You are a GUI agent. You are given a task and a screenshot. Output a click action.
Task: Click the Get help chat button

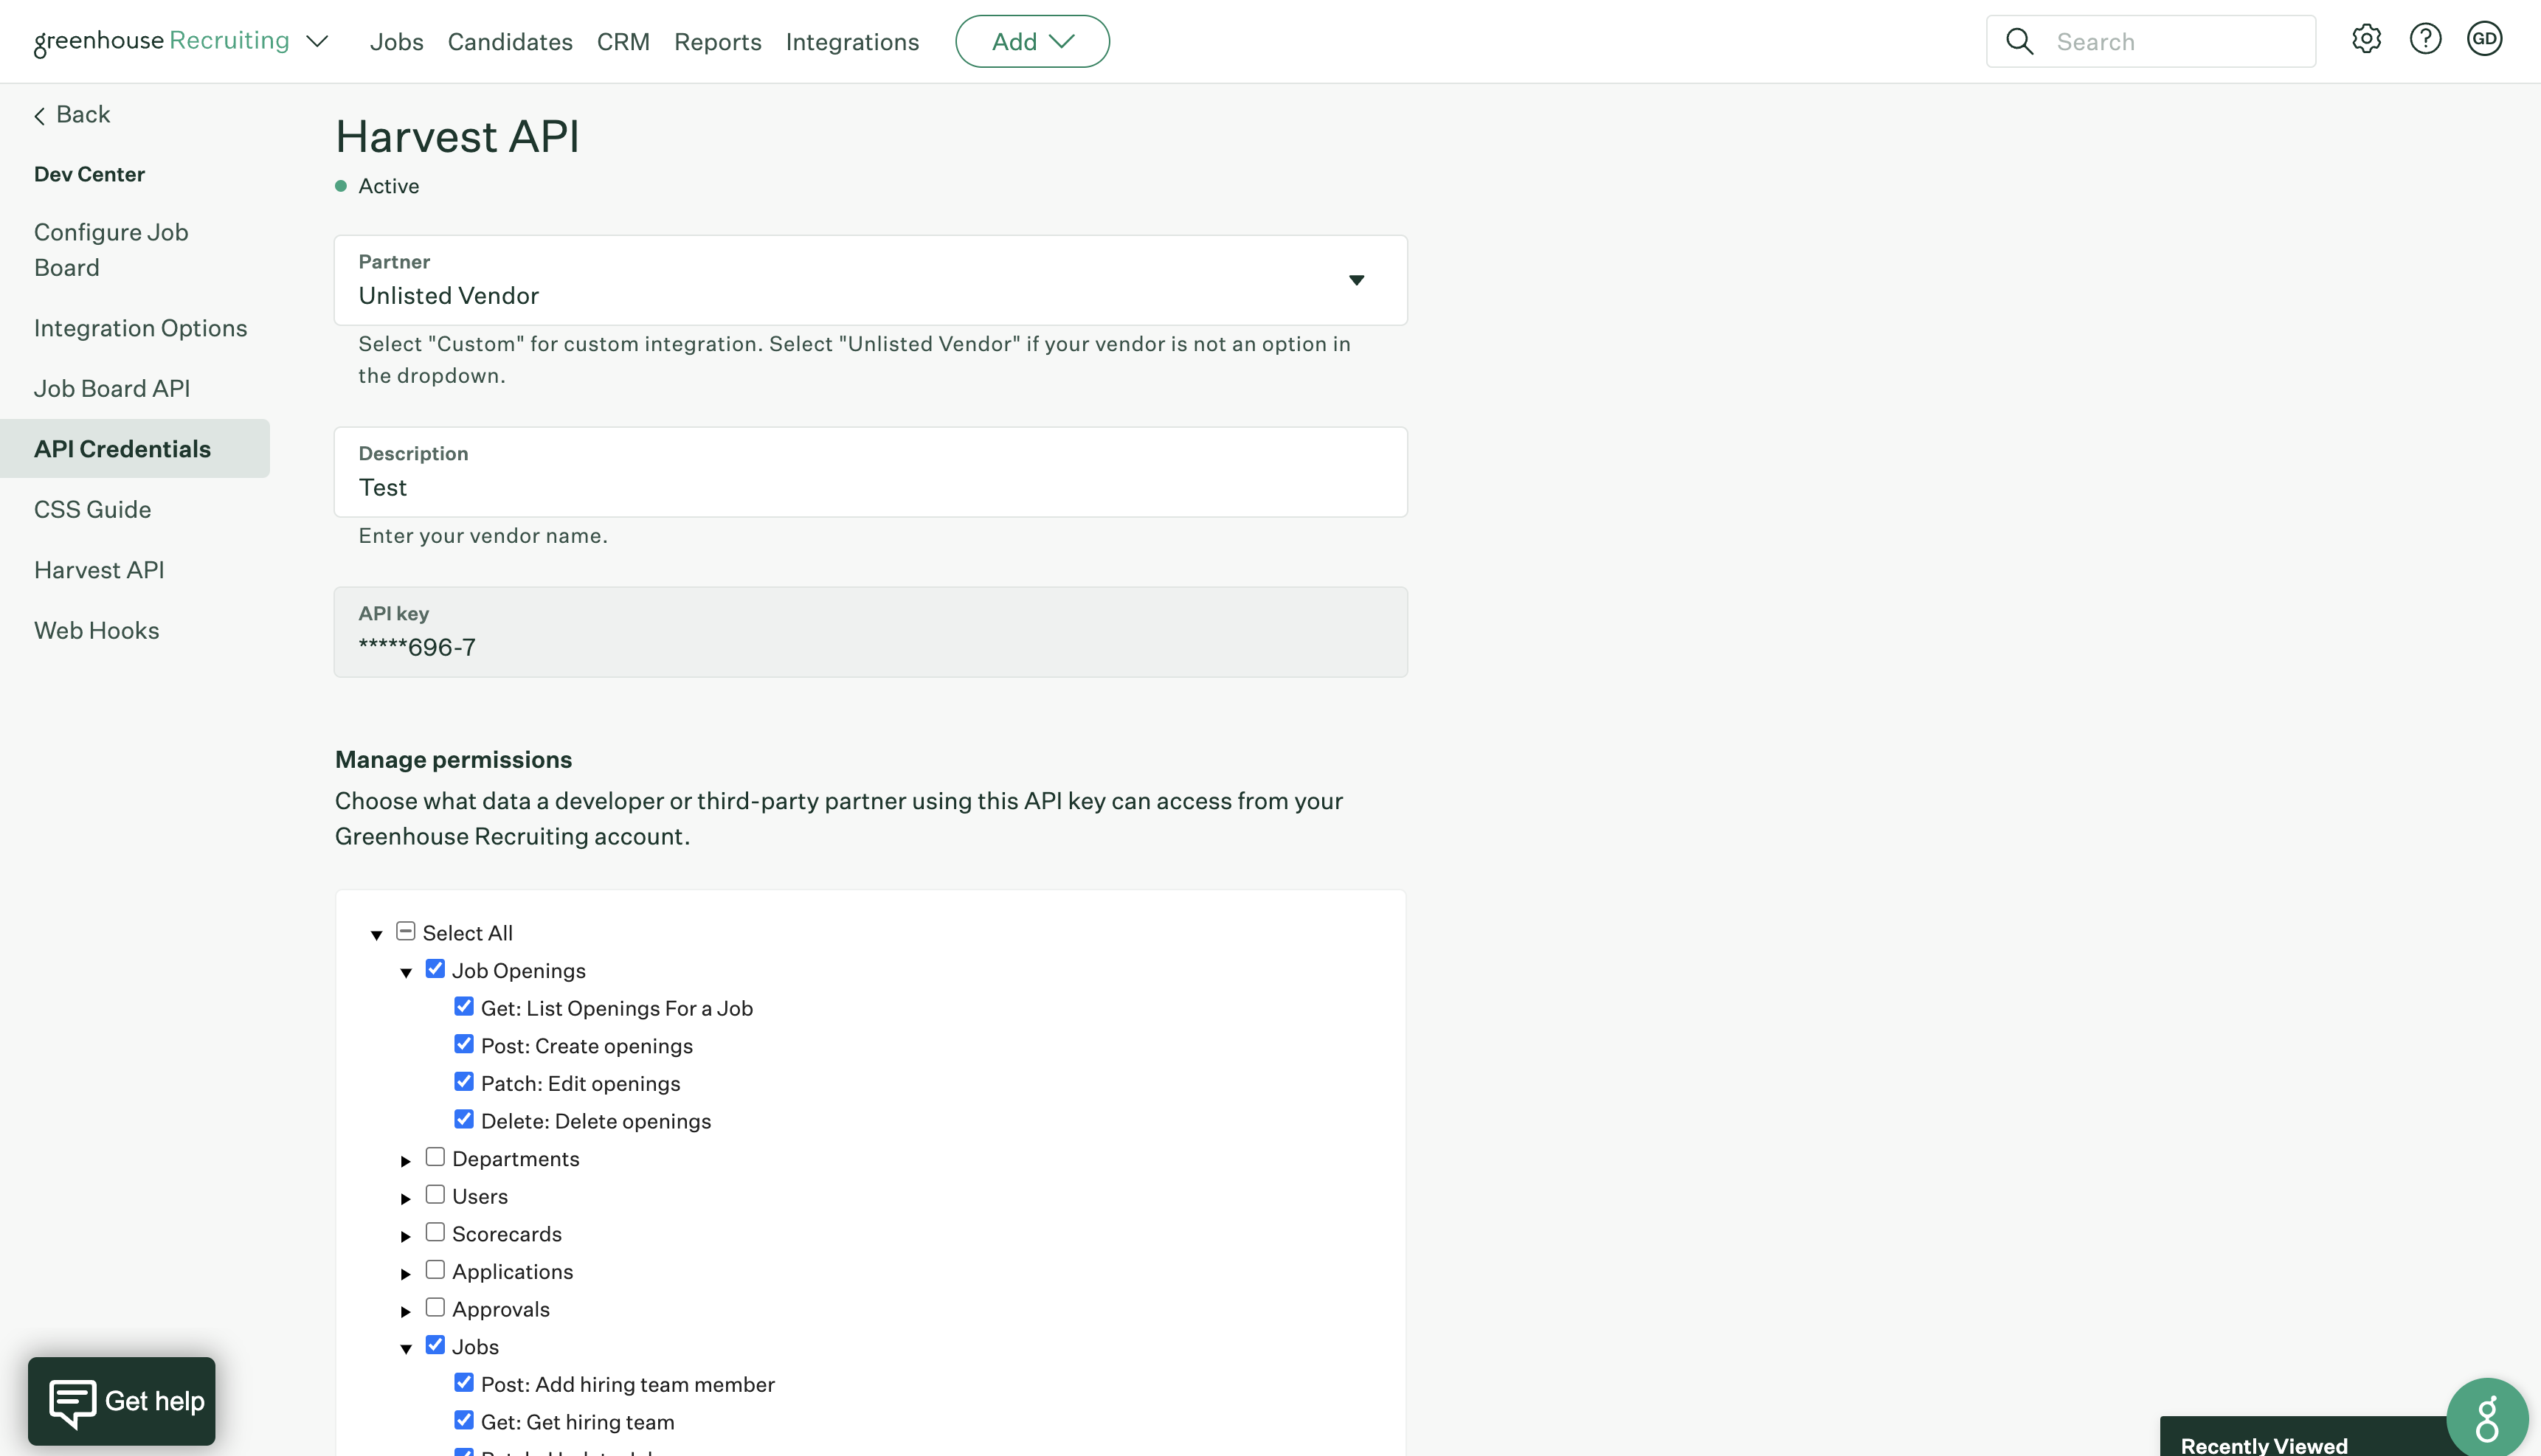click(122, 1401)
